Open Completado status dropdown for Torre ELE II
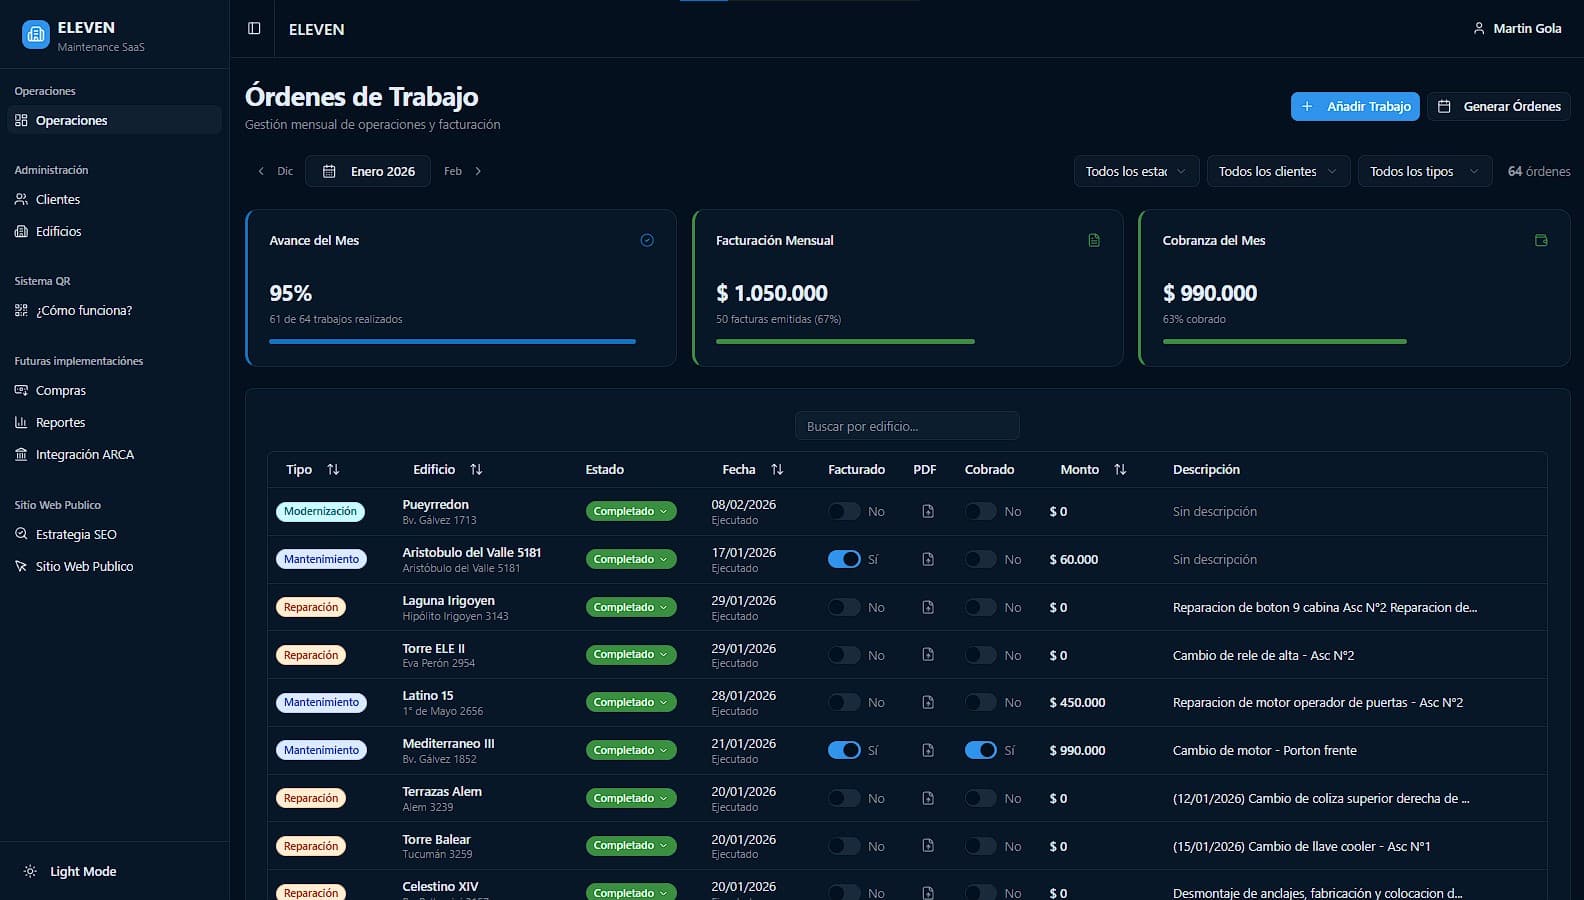The image size is (1584, 900). pyautogui.click(x=630, y=655)
